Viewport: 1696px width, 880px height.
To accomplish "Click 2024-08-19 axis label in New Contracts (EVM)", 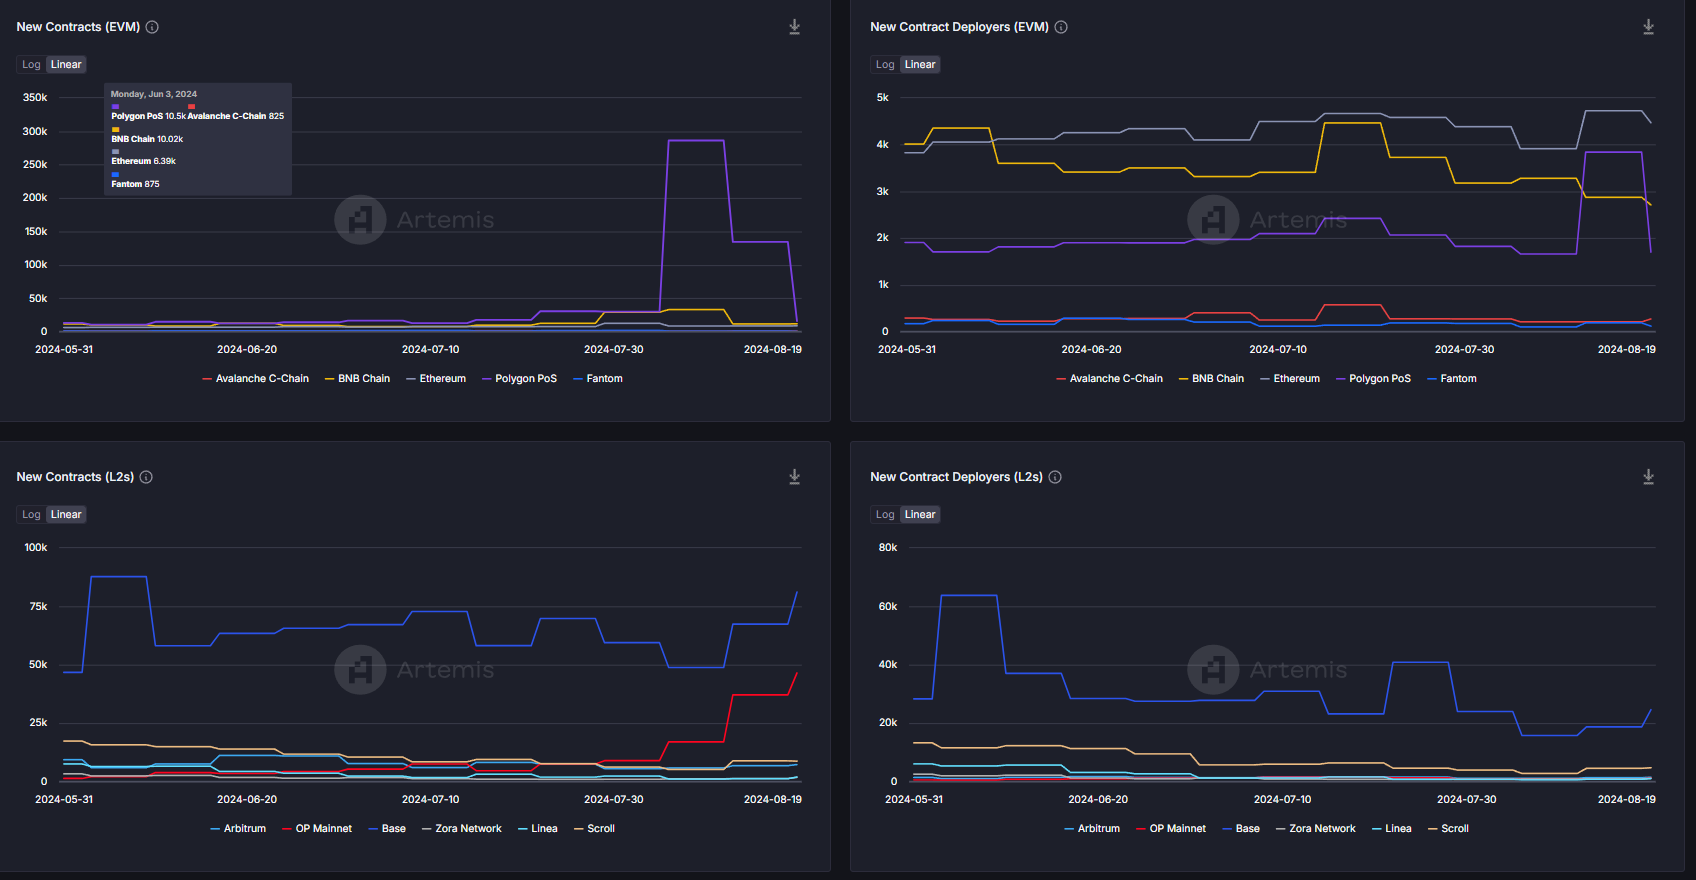I will (x=773, y=350).
